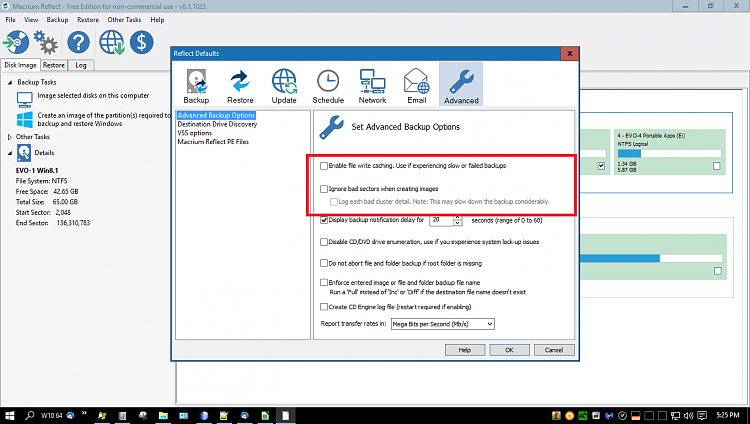The image size is (750, 424).
Task: Open File Explorer from the taskbar
Action: (163, 415)
